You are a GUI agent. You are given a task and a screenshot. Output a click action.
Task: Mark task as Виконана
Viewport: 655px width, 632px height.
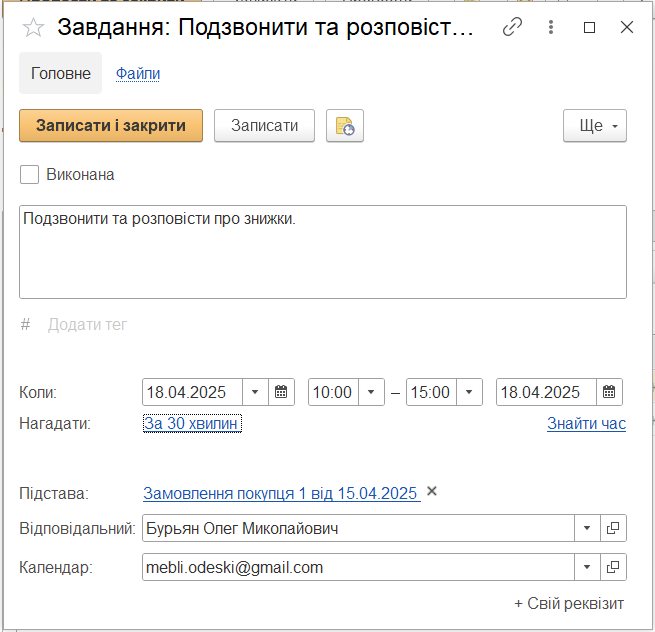point(29,175)
